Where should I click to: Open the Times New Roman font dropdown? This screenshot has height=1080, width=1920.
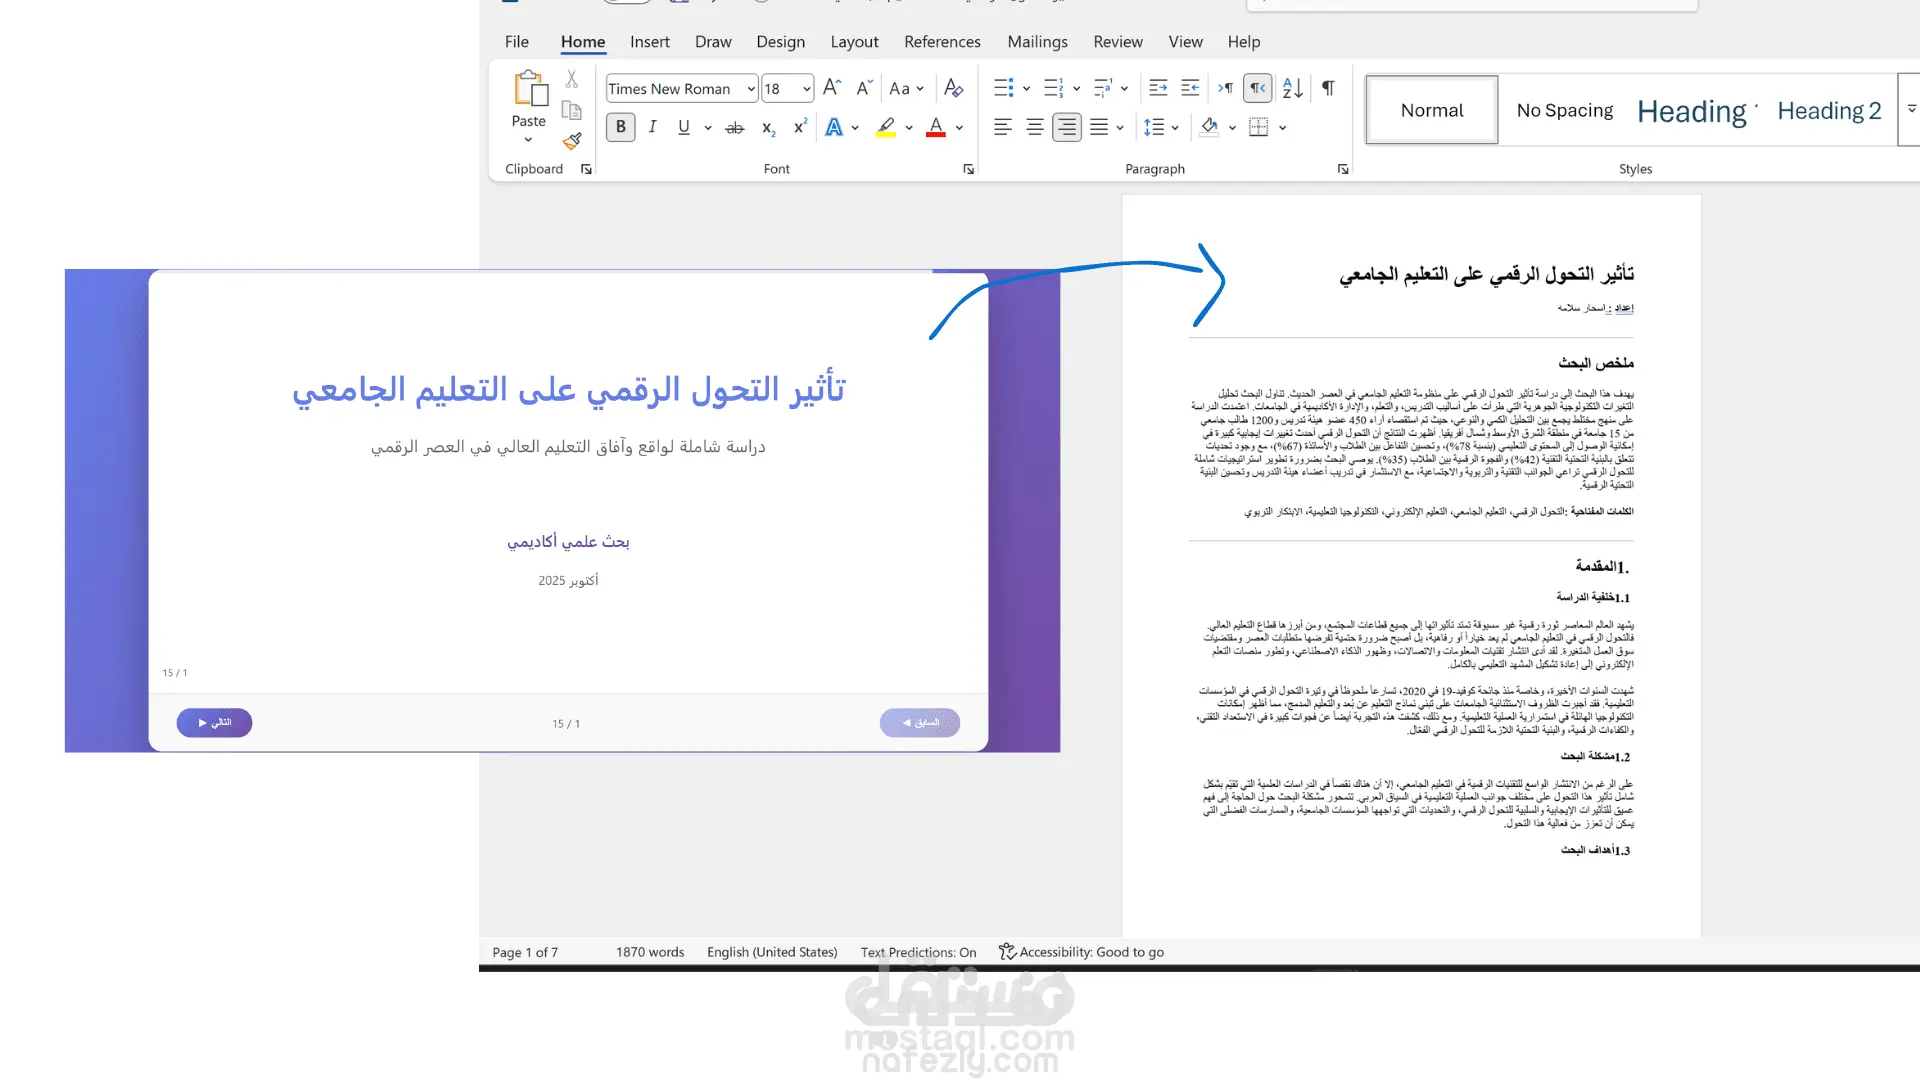point(751,89)
